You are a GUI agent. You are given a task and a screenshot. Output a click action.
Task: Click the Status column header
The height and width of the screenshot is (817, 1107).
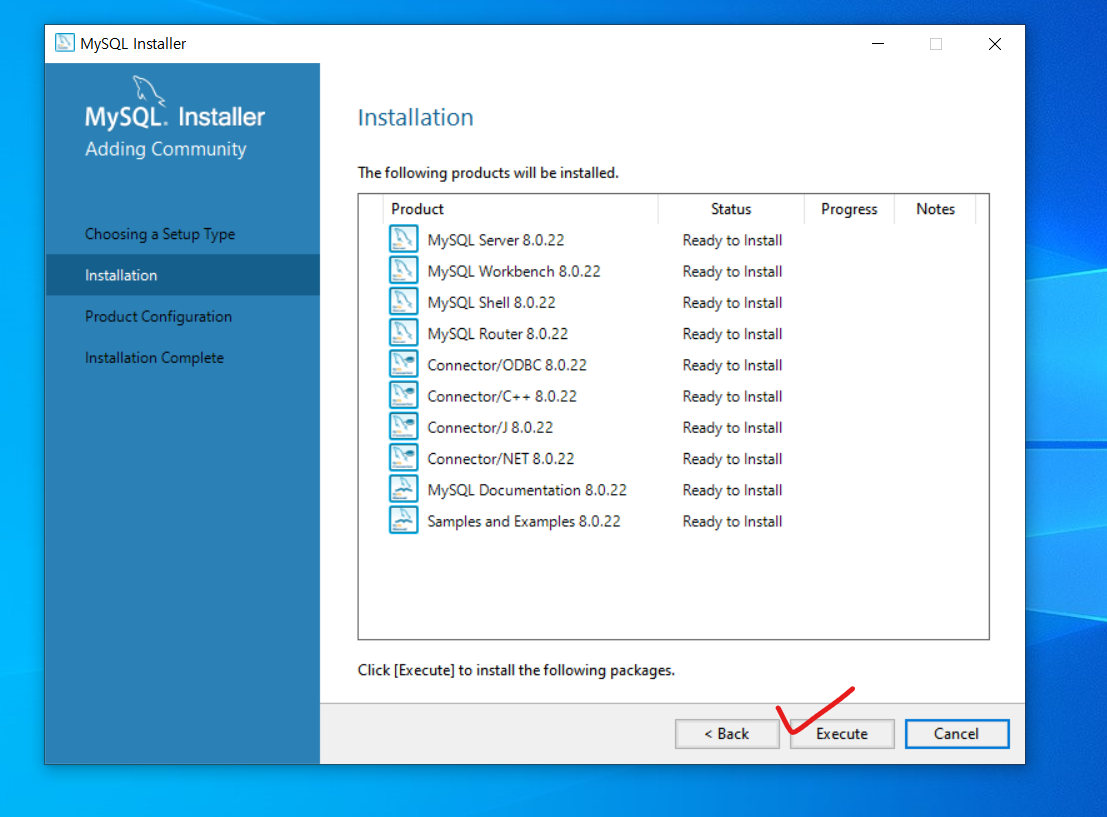coord(731,209)
